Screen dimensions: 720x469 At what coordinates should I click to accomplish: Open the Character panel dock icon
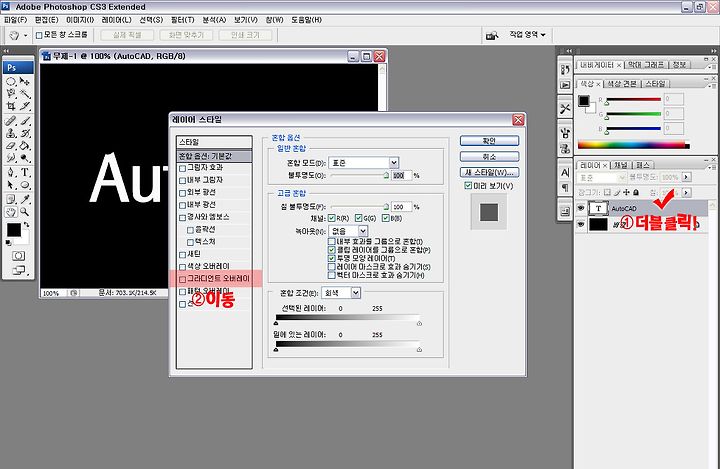[x=565, y=173]
